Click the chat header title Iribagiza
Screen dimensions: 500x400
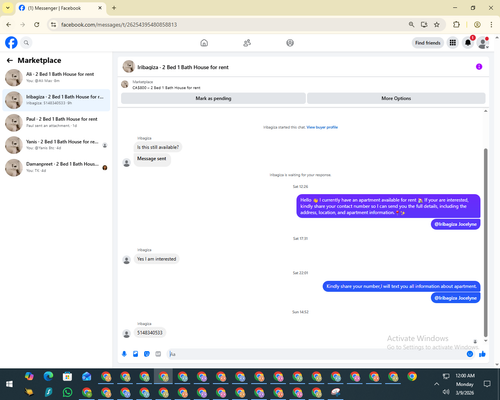(183, 67)
